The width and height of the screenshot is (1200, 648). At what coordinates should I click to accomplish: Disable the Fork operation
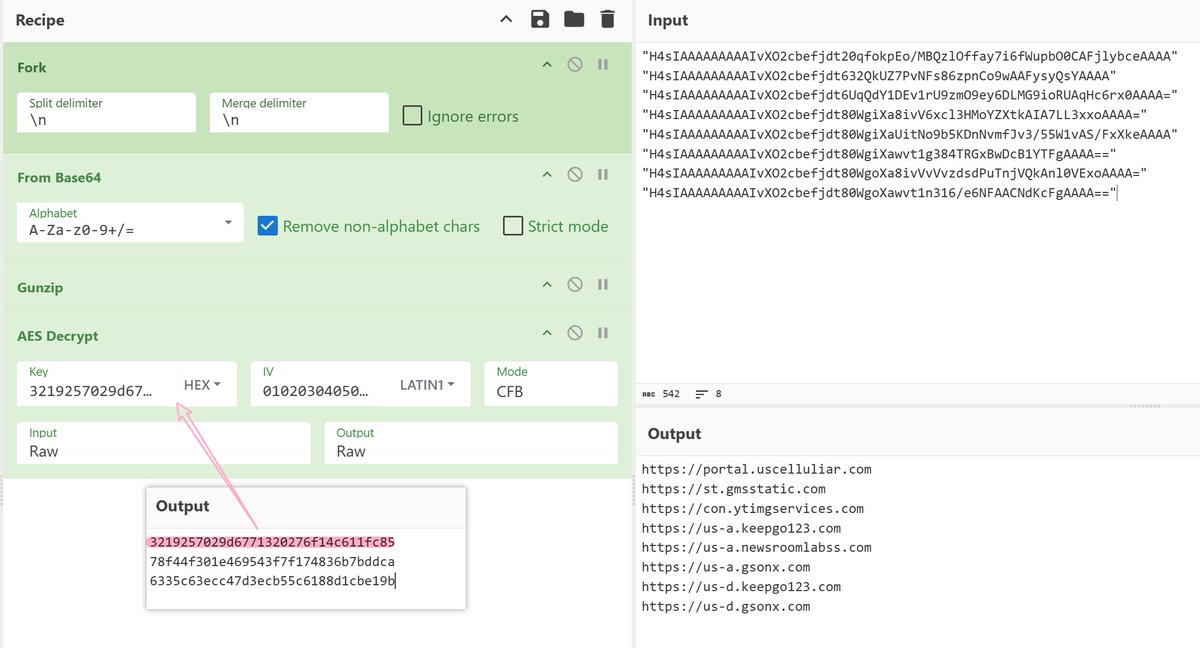point(575,65)
